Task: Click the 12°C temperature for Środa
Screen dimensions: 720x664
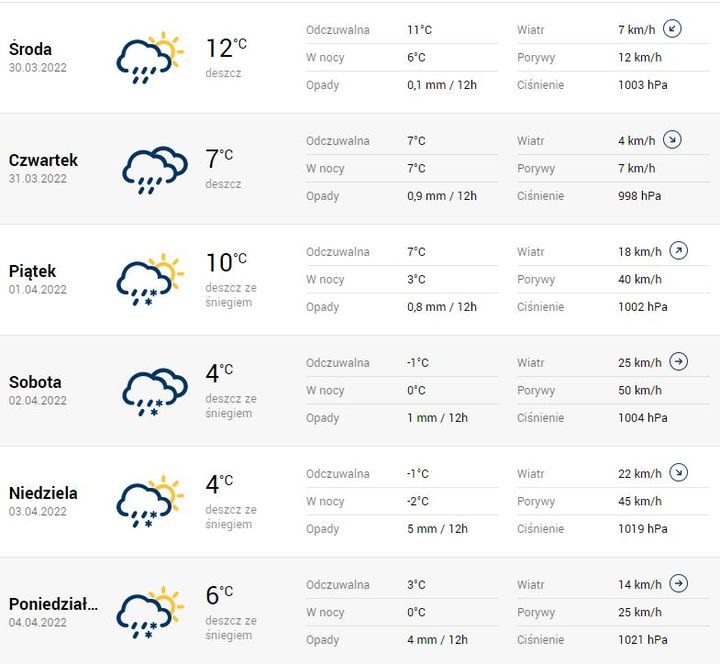Action: (x=226, y=48)
